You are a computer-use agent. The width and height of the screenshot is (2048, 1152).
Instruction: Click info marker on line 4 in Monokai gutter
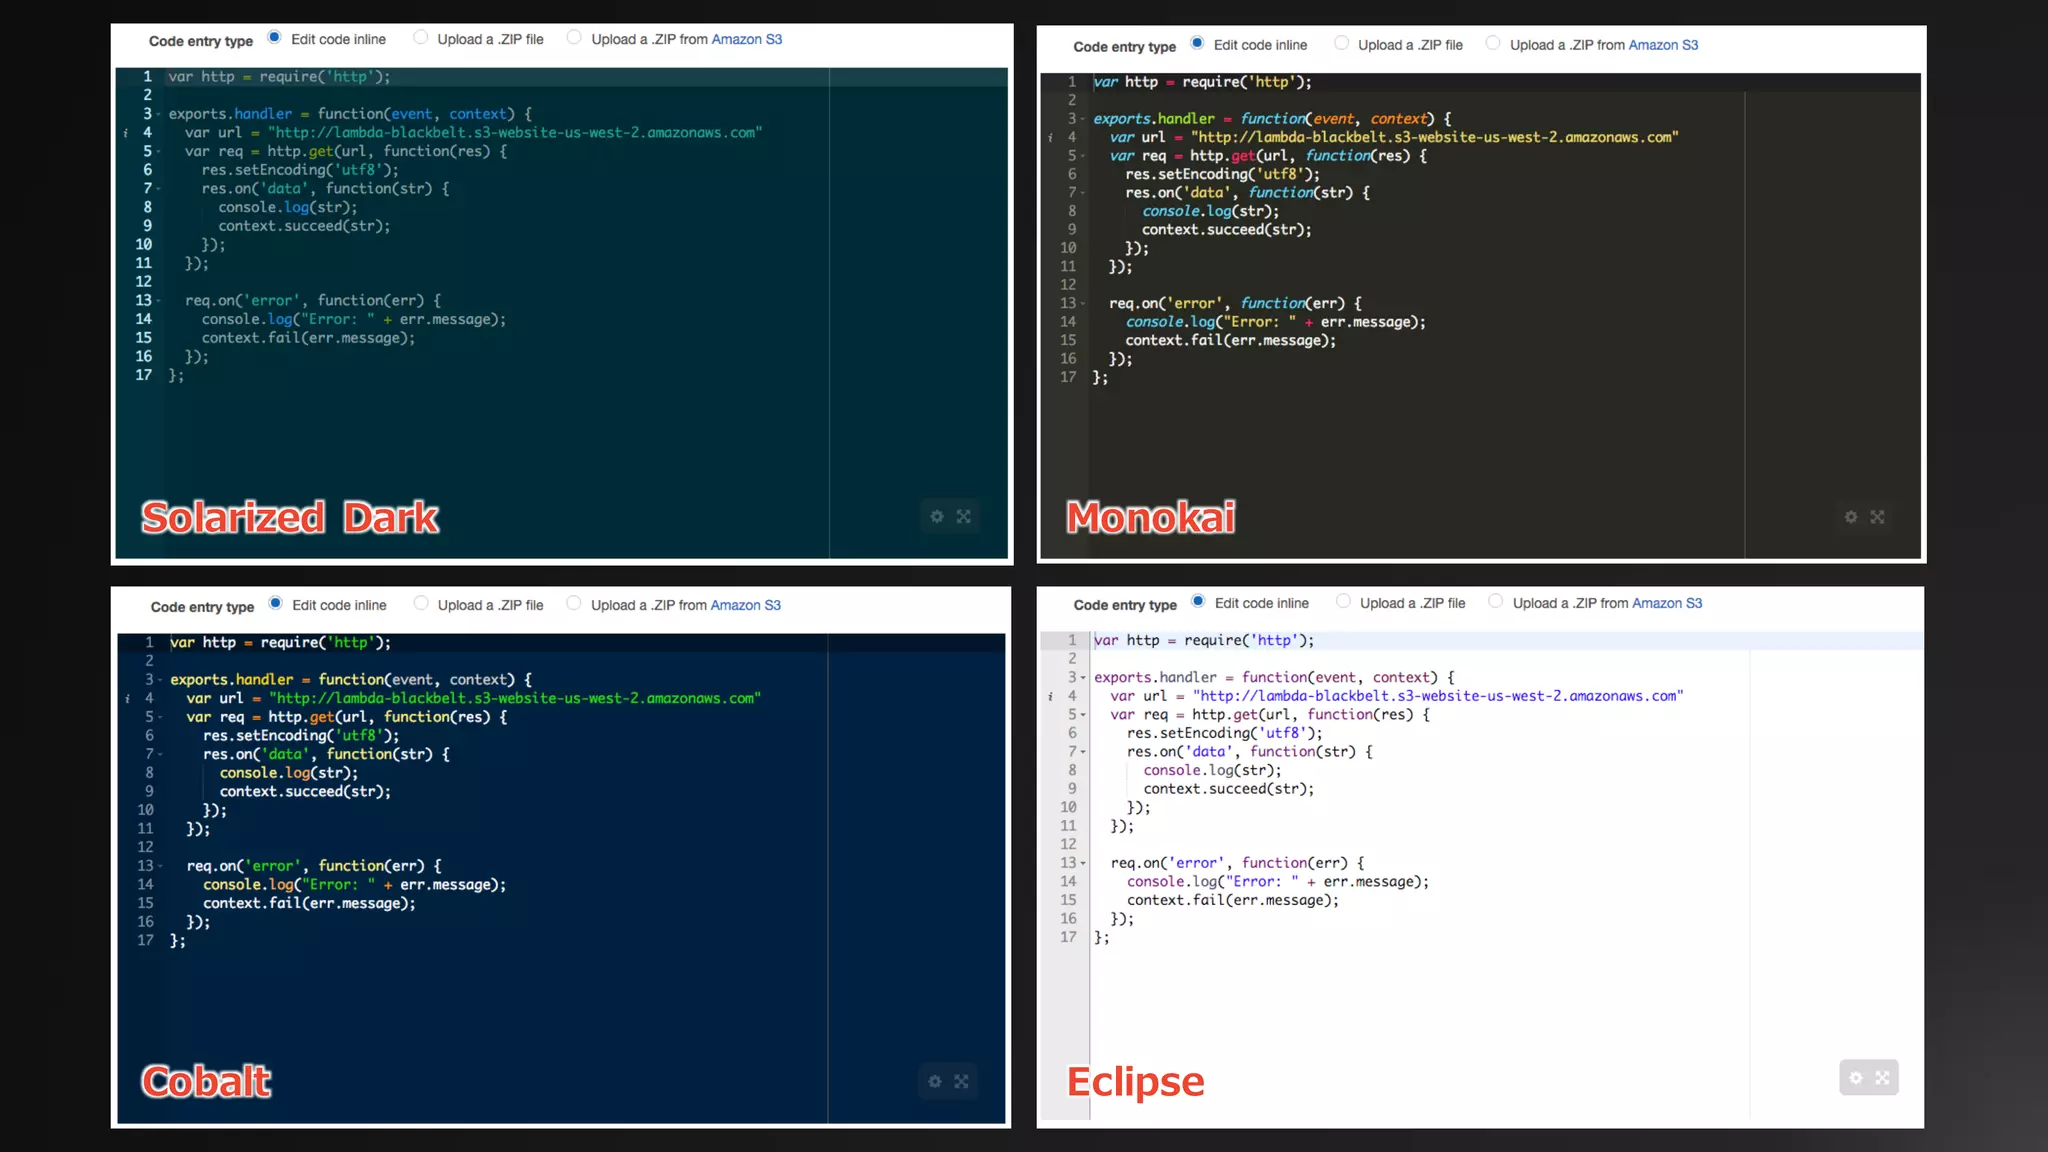click(x=1050, y=138)
